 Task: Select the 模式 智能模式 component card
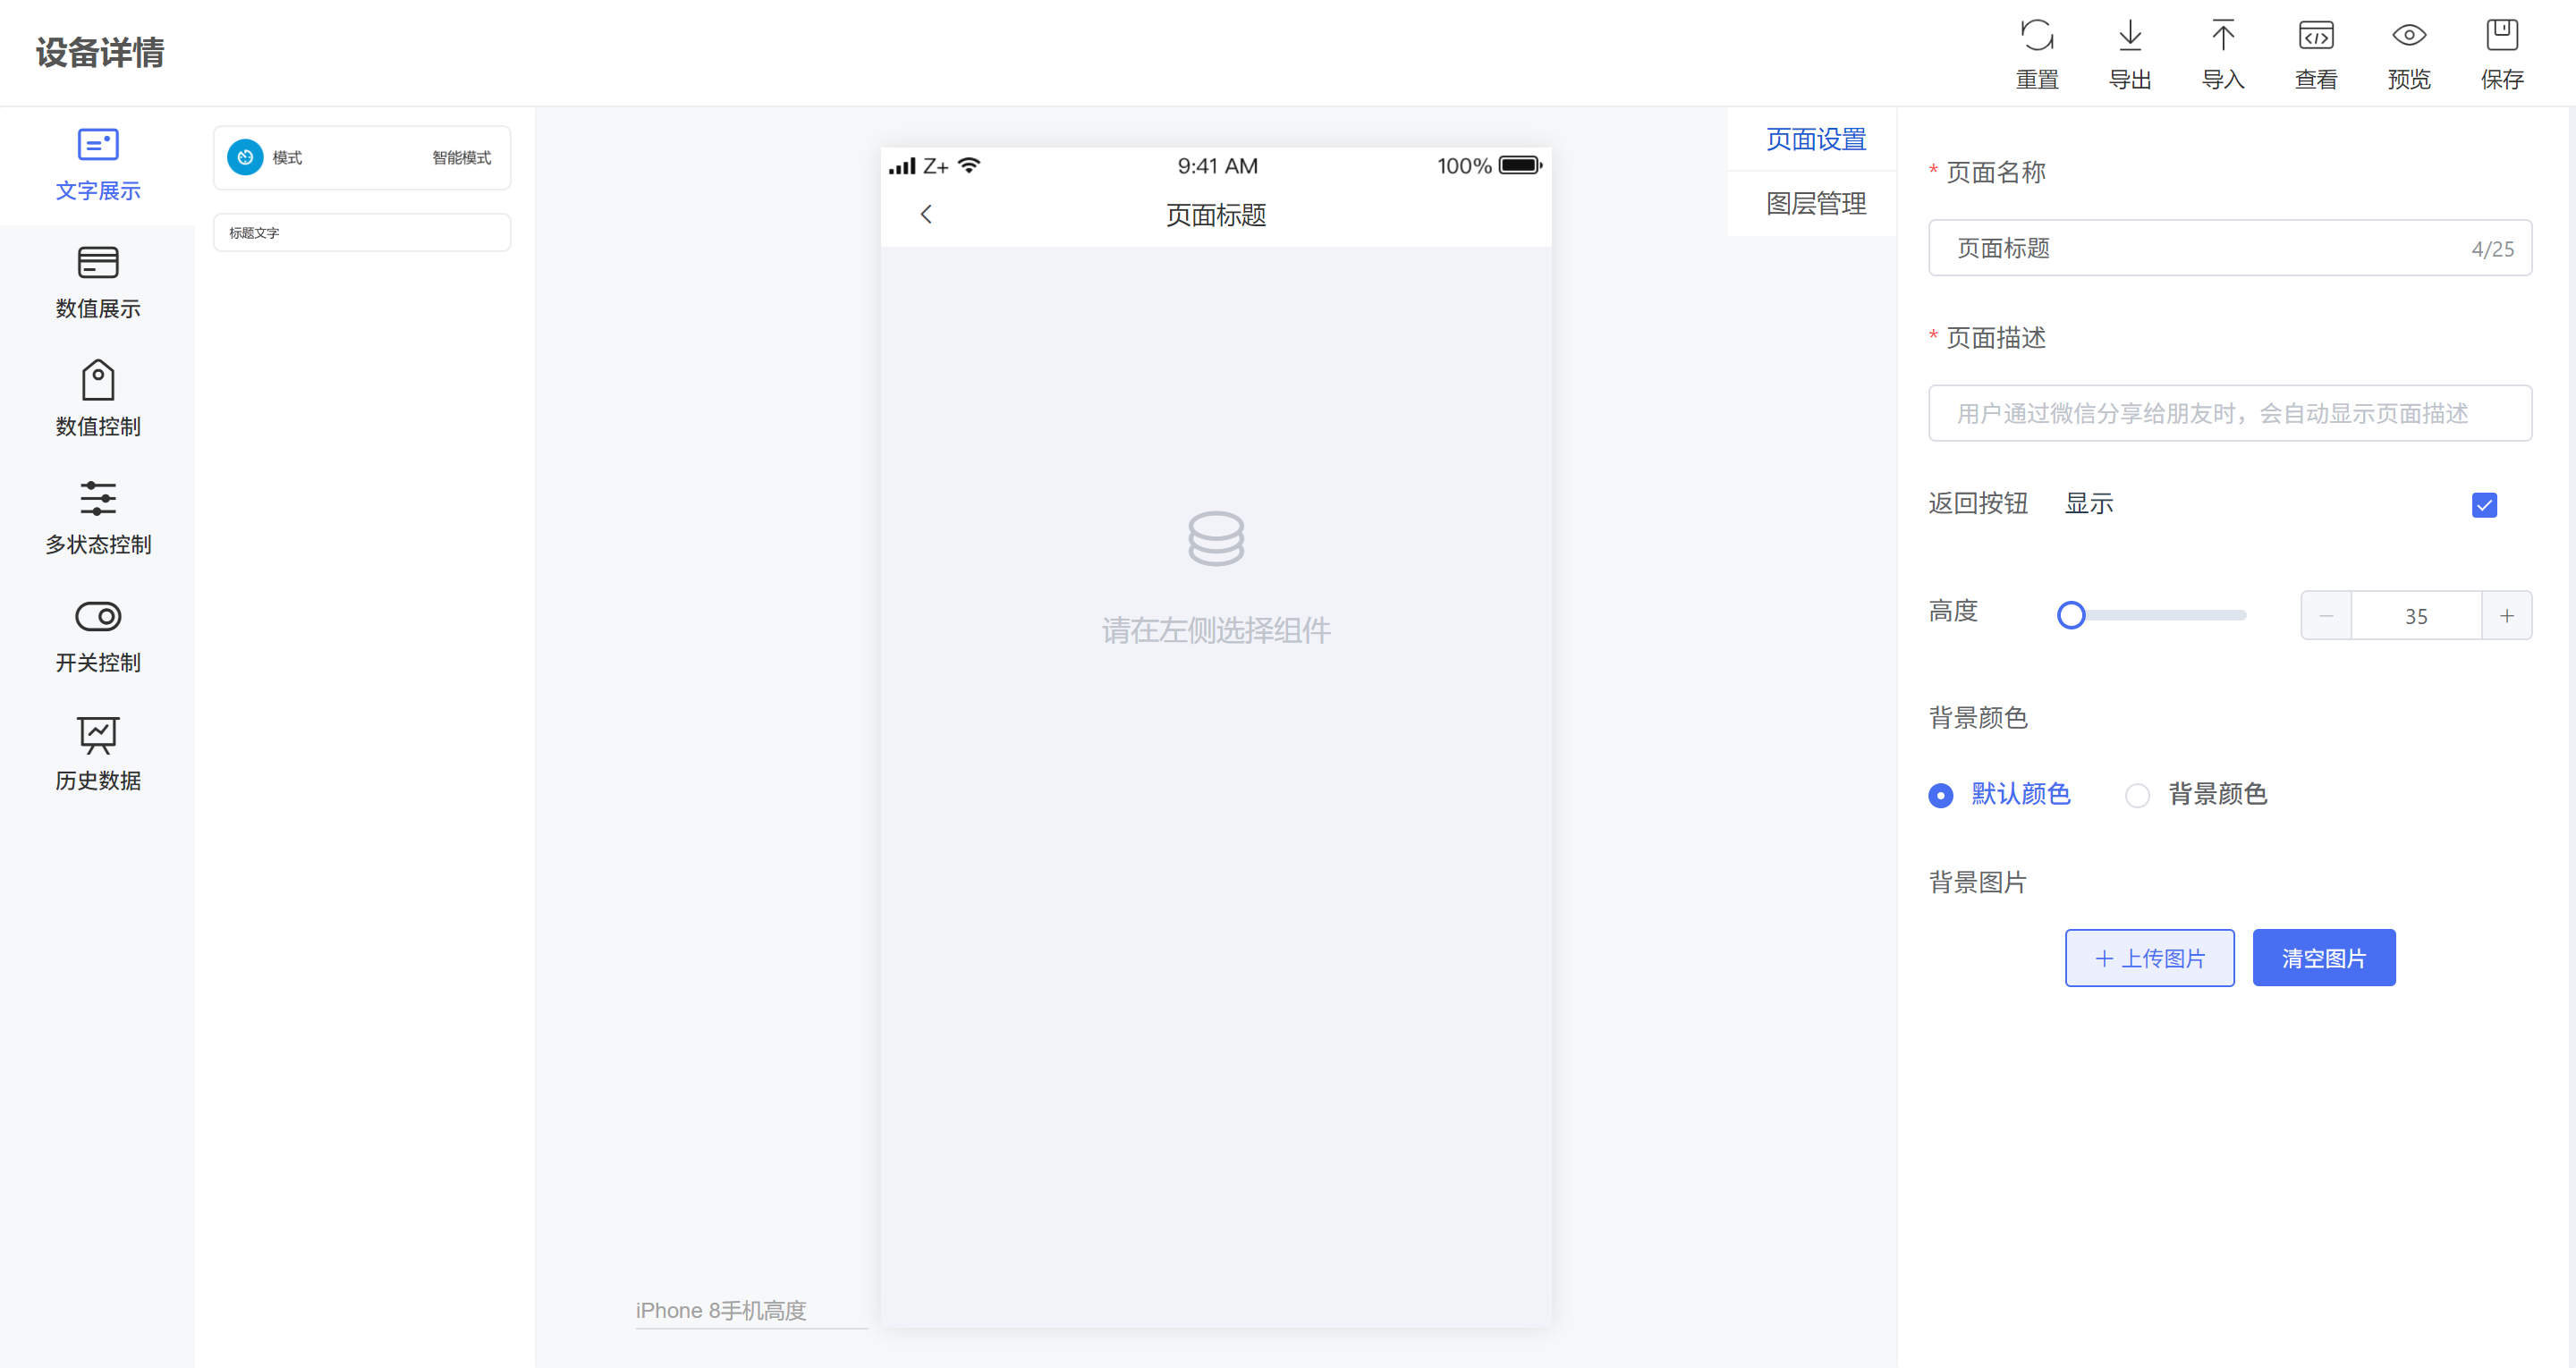coord(362,157)
